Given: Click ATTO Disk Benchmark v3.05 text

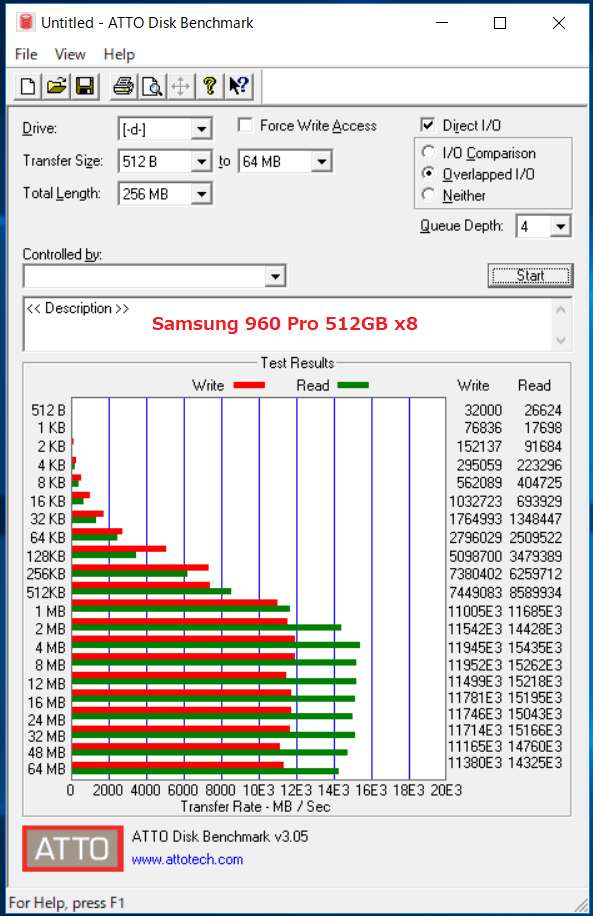Looking at the screenshot, I should 220,836.
